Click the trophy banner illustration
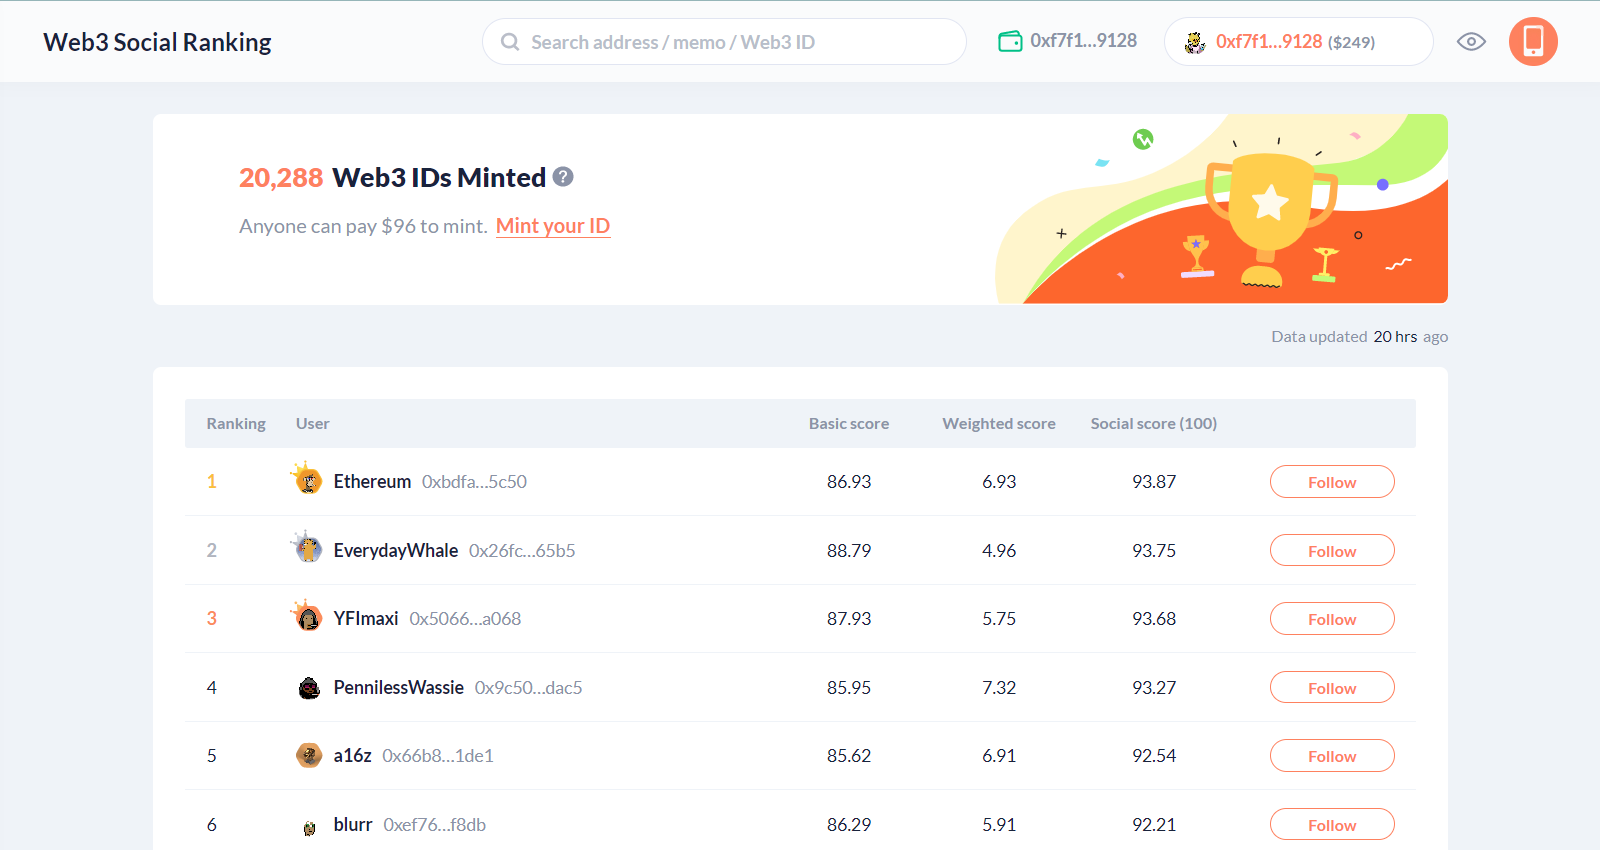Image resolution: width=1600 pixels, height=850 pixels. coord(1221,208)
